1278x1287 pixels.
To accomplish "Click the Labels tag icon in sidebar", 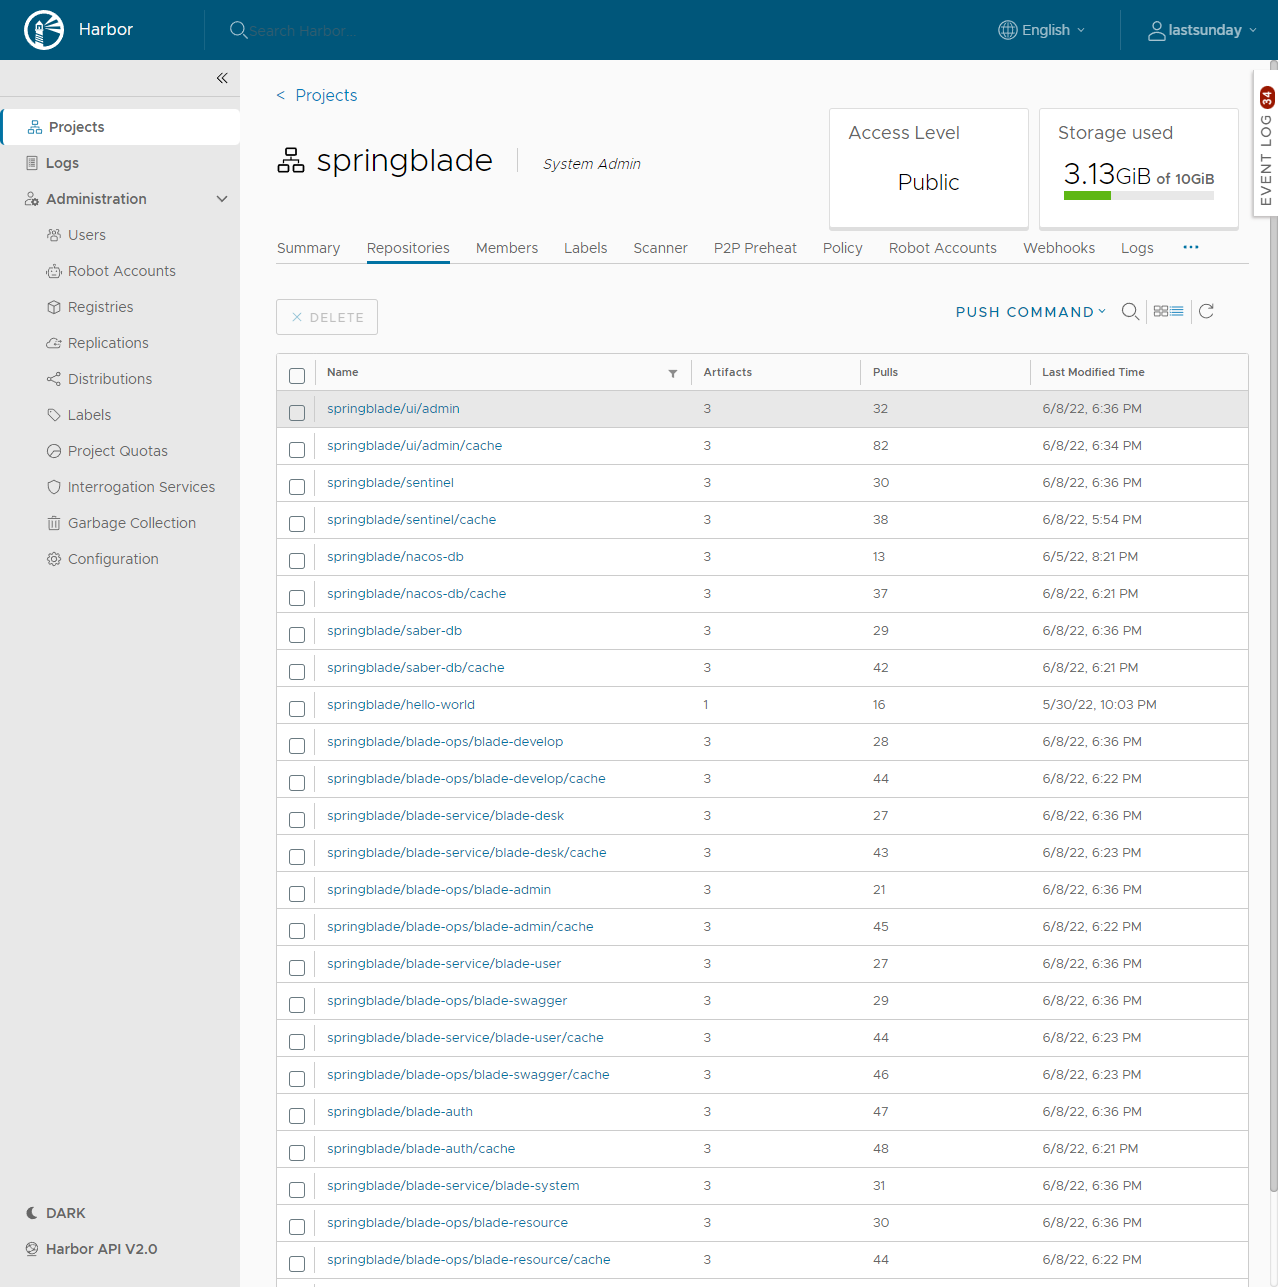I will click(x=54, y=415).
